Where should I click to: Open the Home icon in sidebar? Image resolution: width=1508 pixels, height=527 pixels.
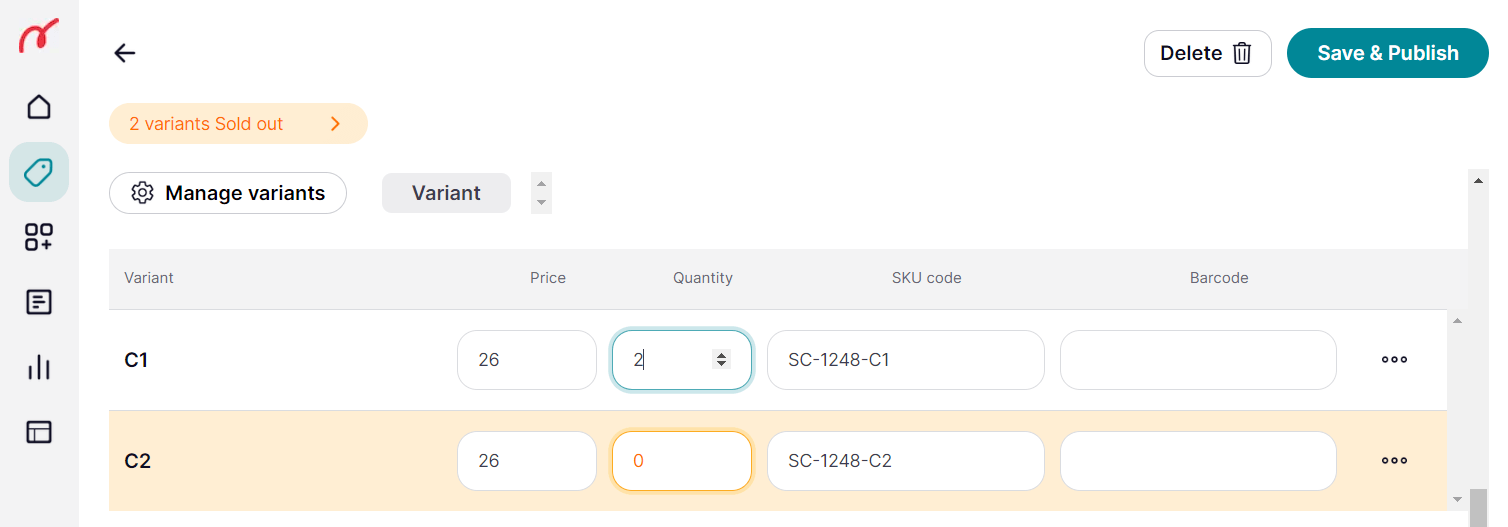coord(39,106)
